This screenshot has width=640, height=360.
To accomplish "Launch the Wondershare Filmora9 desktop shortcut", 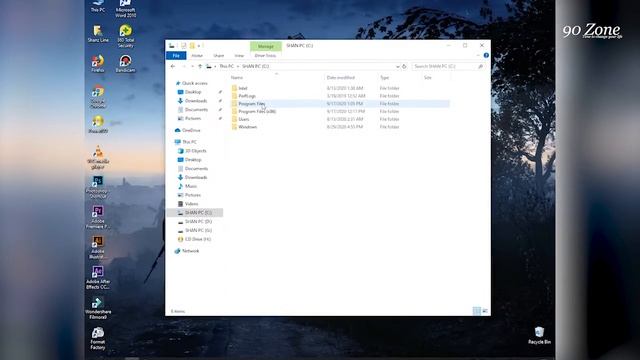I will [x=98, y=308].
